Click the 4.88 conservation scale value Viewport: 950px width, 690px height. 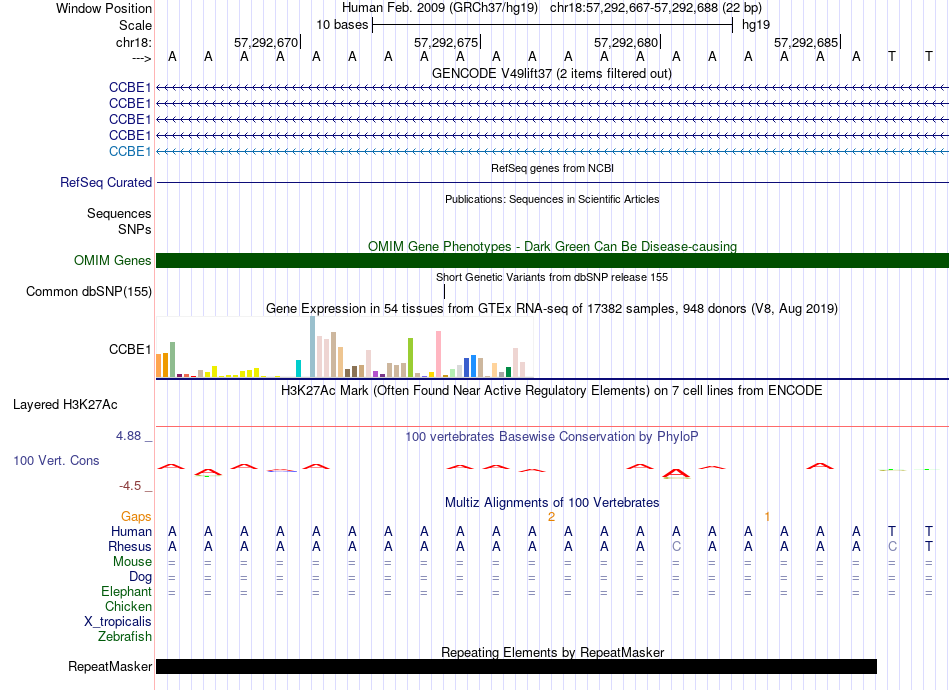128,436
